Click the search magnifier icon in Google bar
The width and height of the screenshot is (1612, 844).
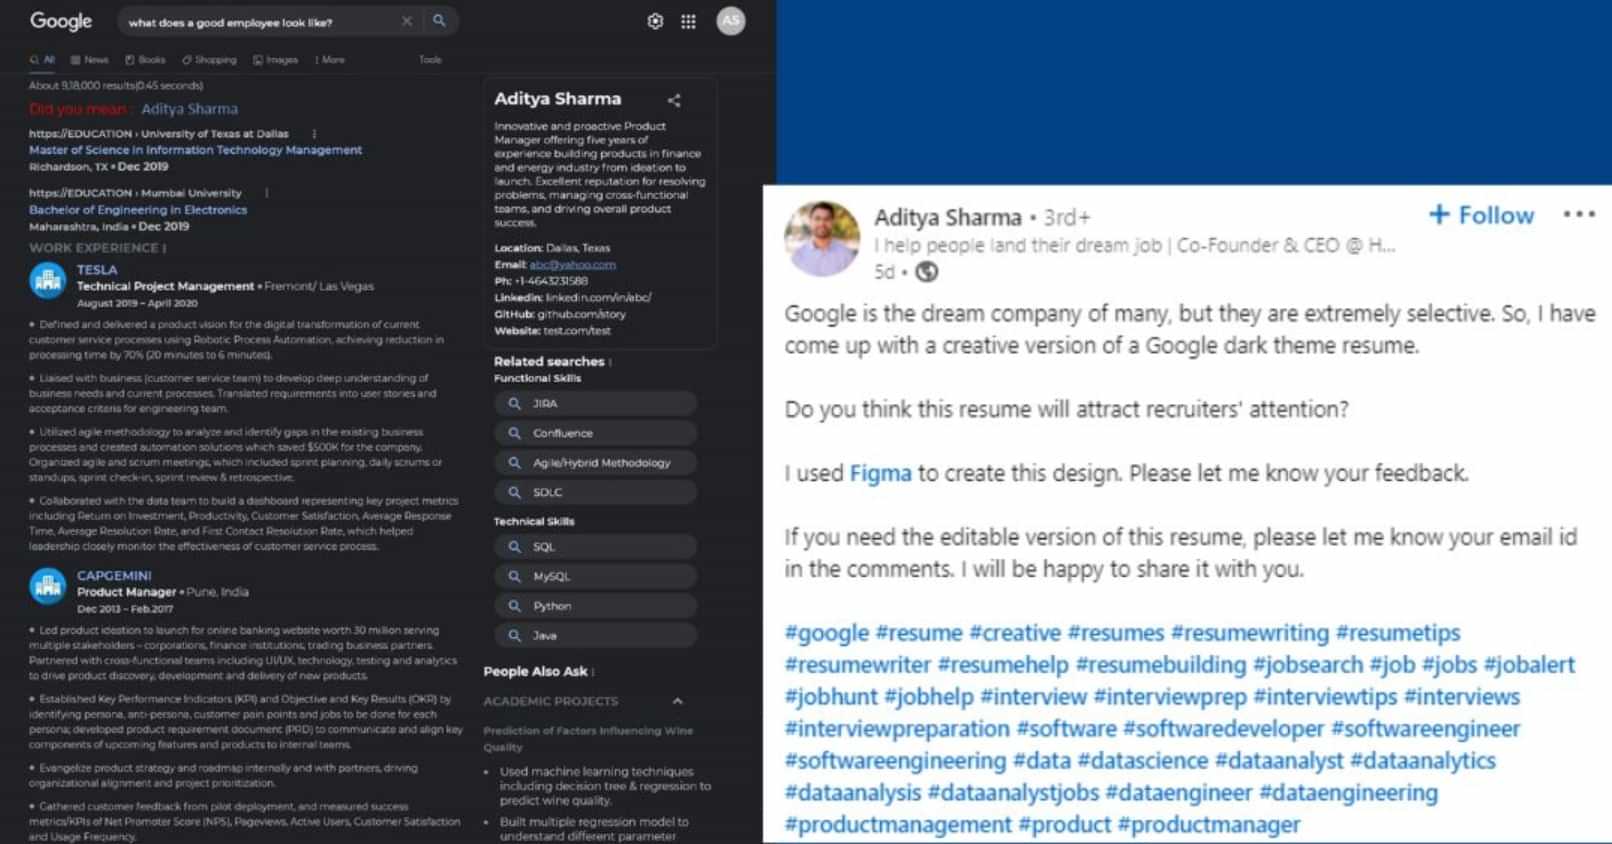point(439,21)
